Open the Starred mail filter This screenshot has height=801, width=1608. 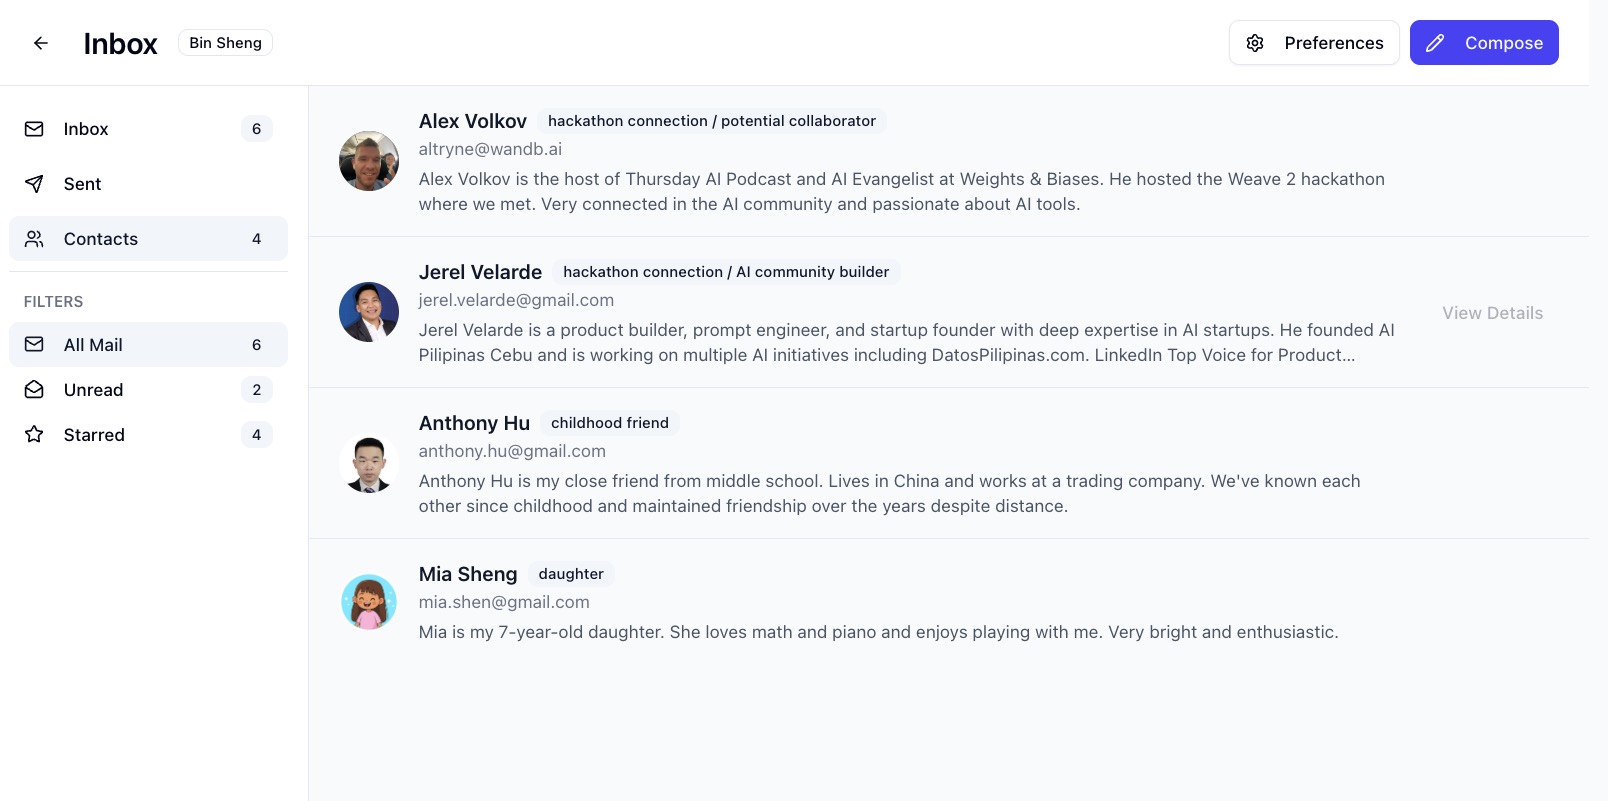click(94, 435)
